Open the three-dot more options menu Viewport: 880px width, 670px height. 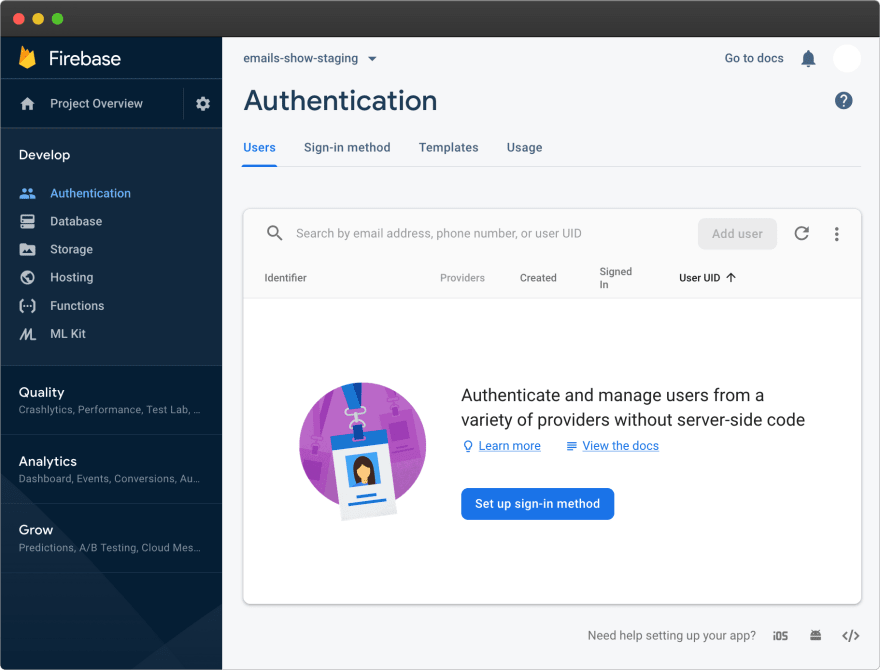click(836, 234)
